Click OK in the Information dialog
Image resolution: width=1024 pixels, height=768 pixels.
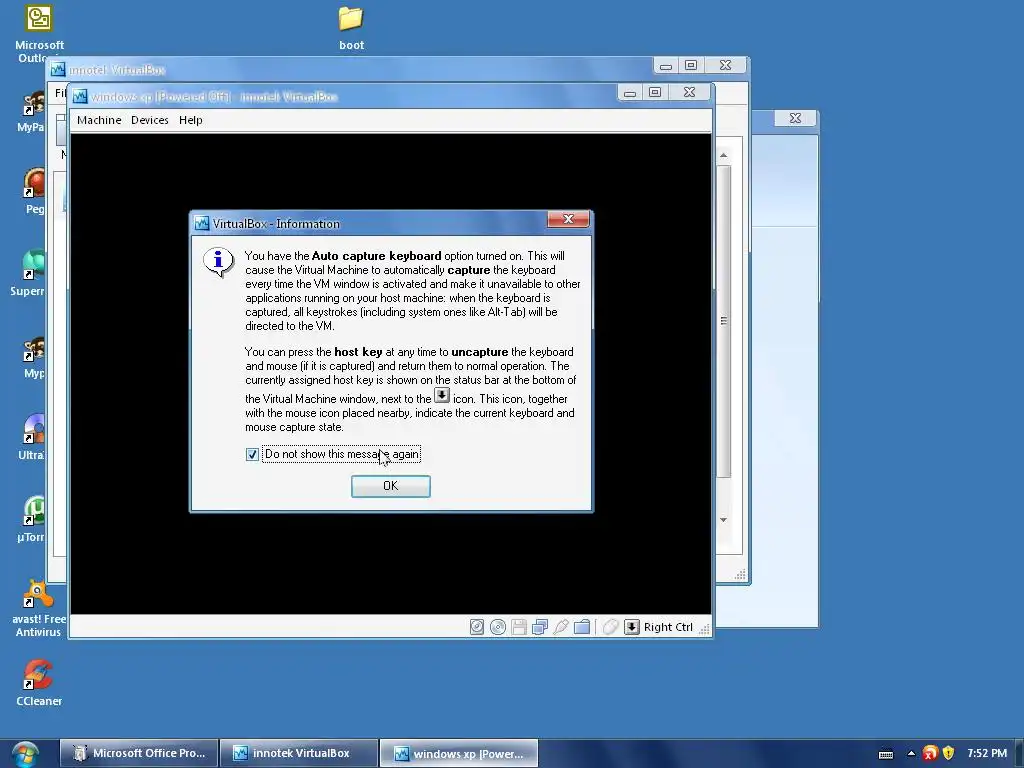coord(391,486)
